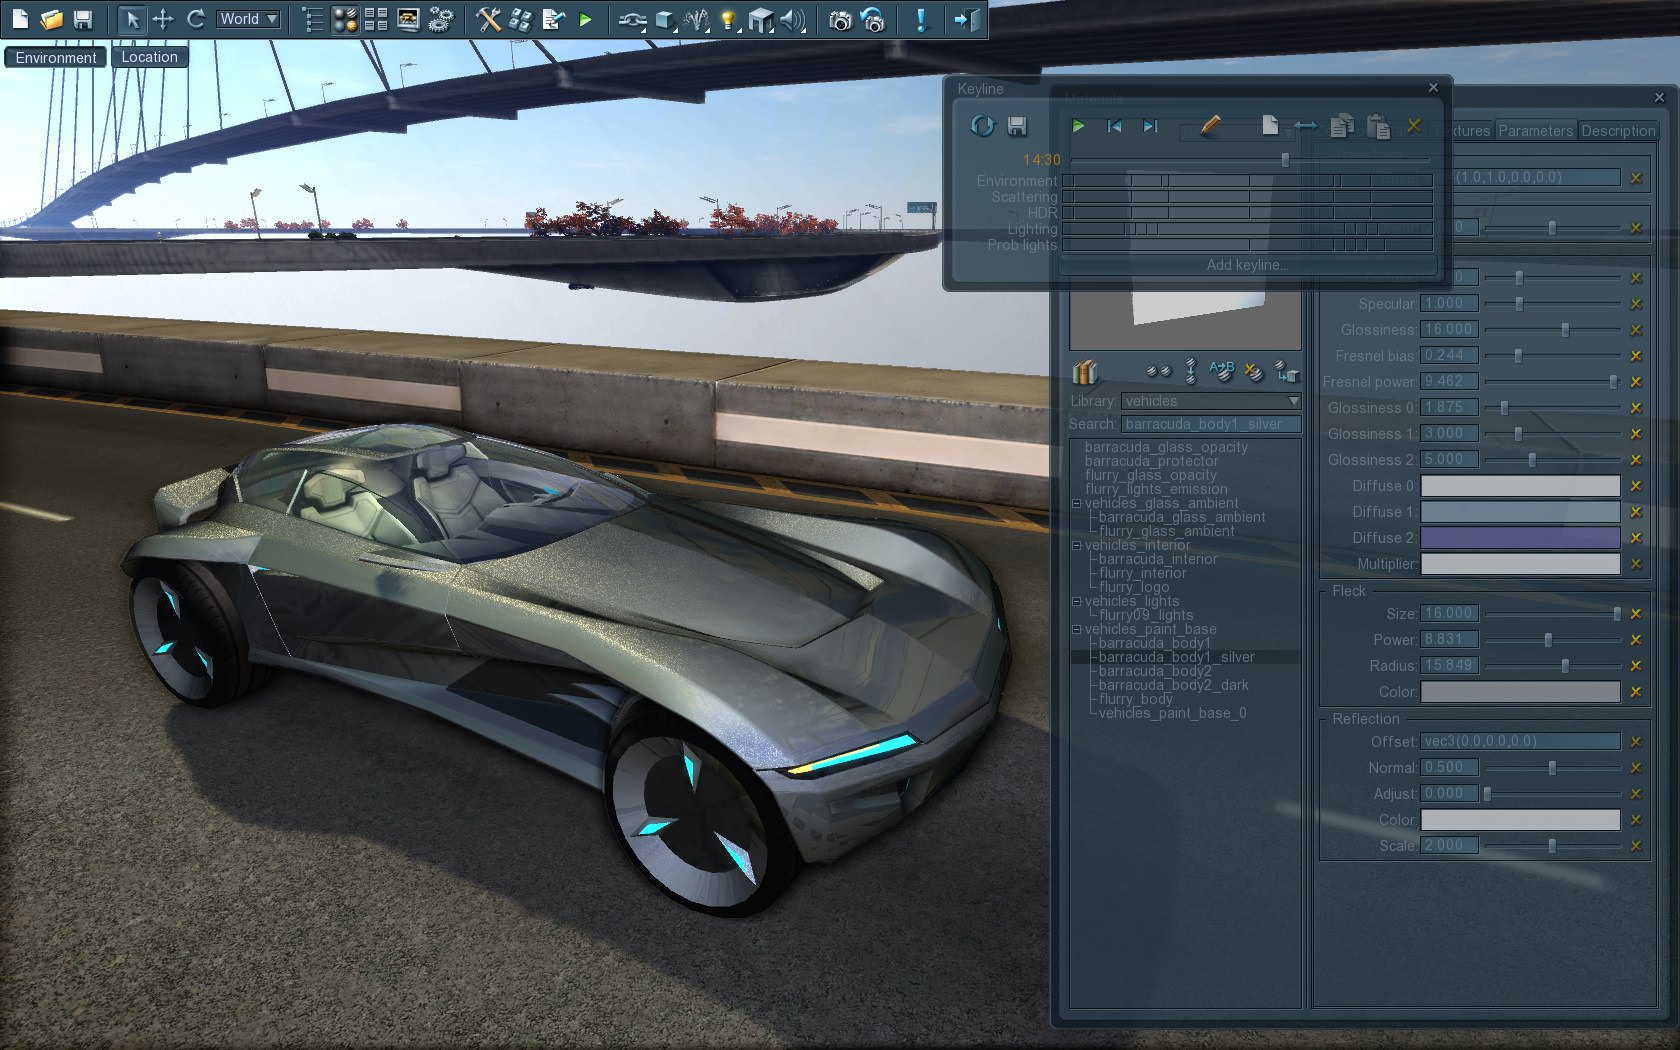Reset Glossiness parameter with its X
This screenshot has width=1680, height=1050.
(x=1636, y=330)
